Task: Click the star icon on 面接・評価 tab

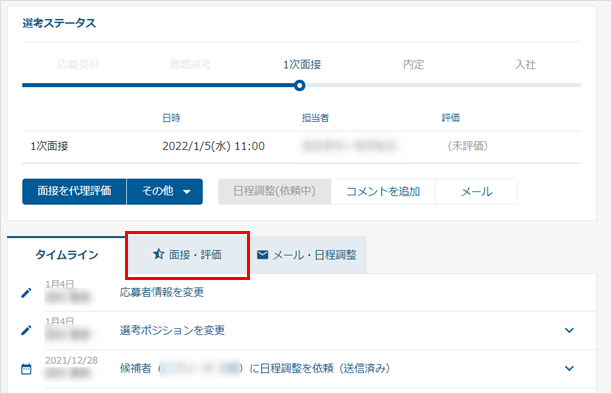Action: [158, 254]
